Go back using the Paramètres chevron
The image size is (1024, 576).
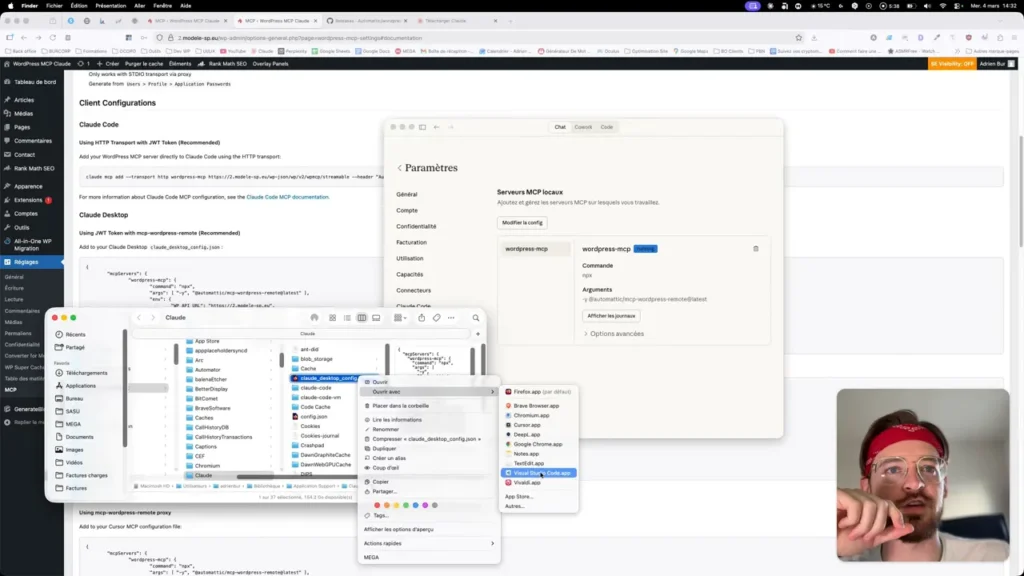(400, 168)
